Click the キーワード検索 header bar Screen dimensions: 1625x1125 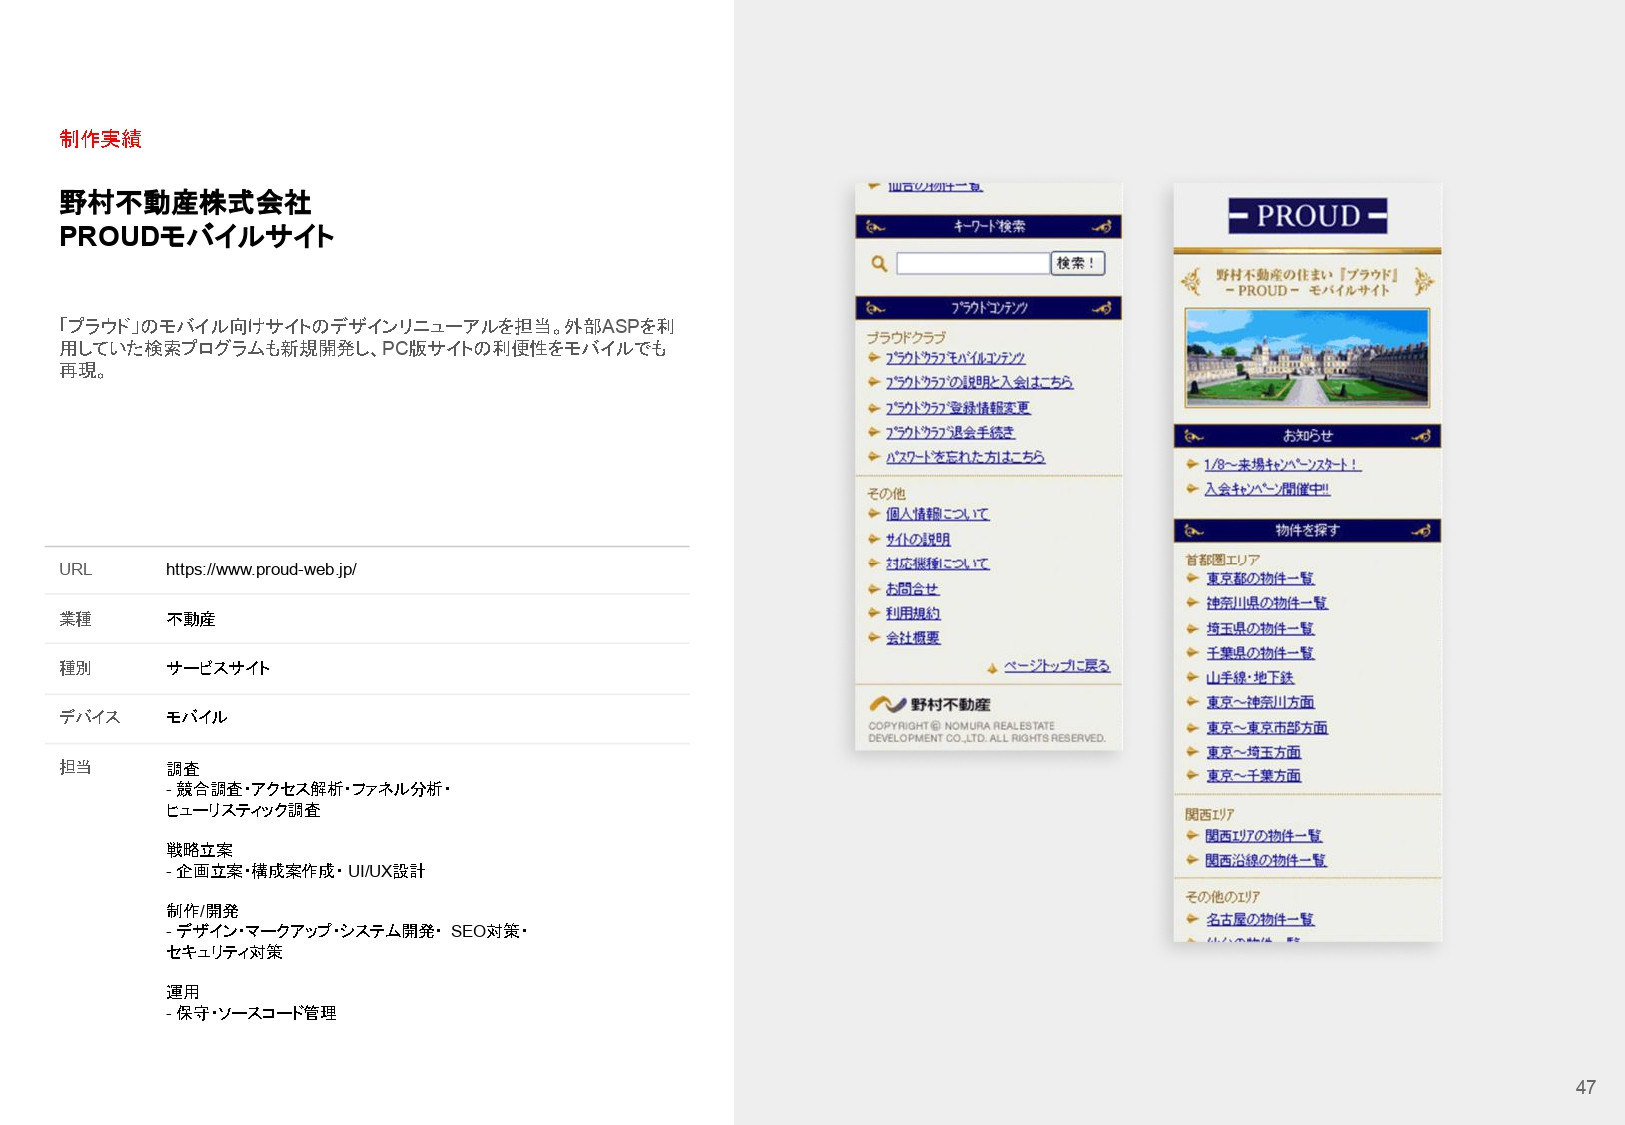tap(988, 226)
